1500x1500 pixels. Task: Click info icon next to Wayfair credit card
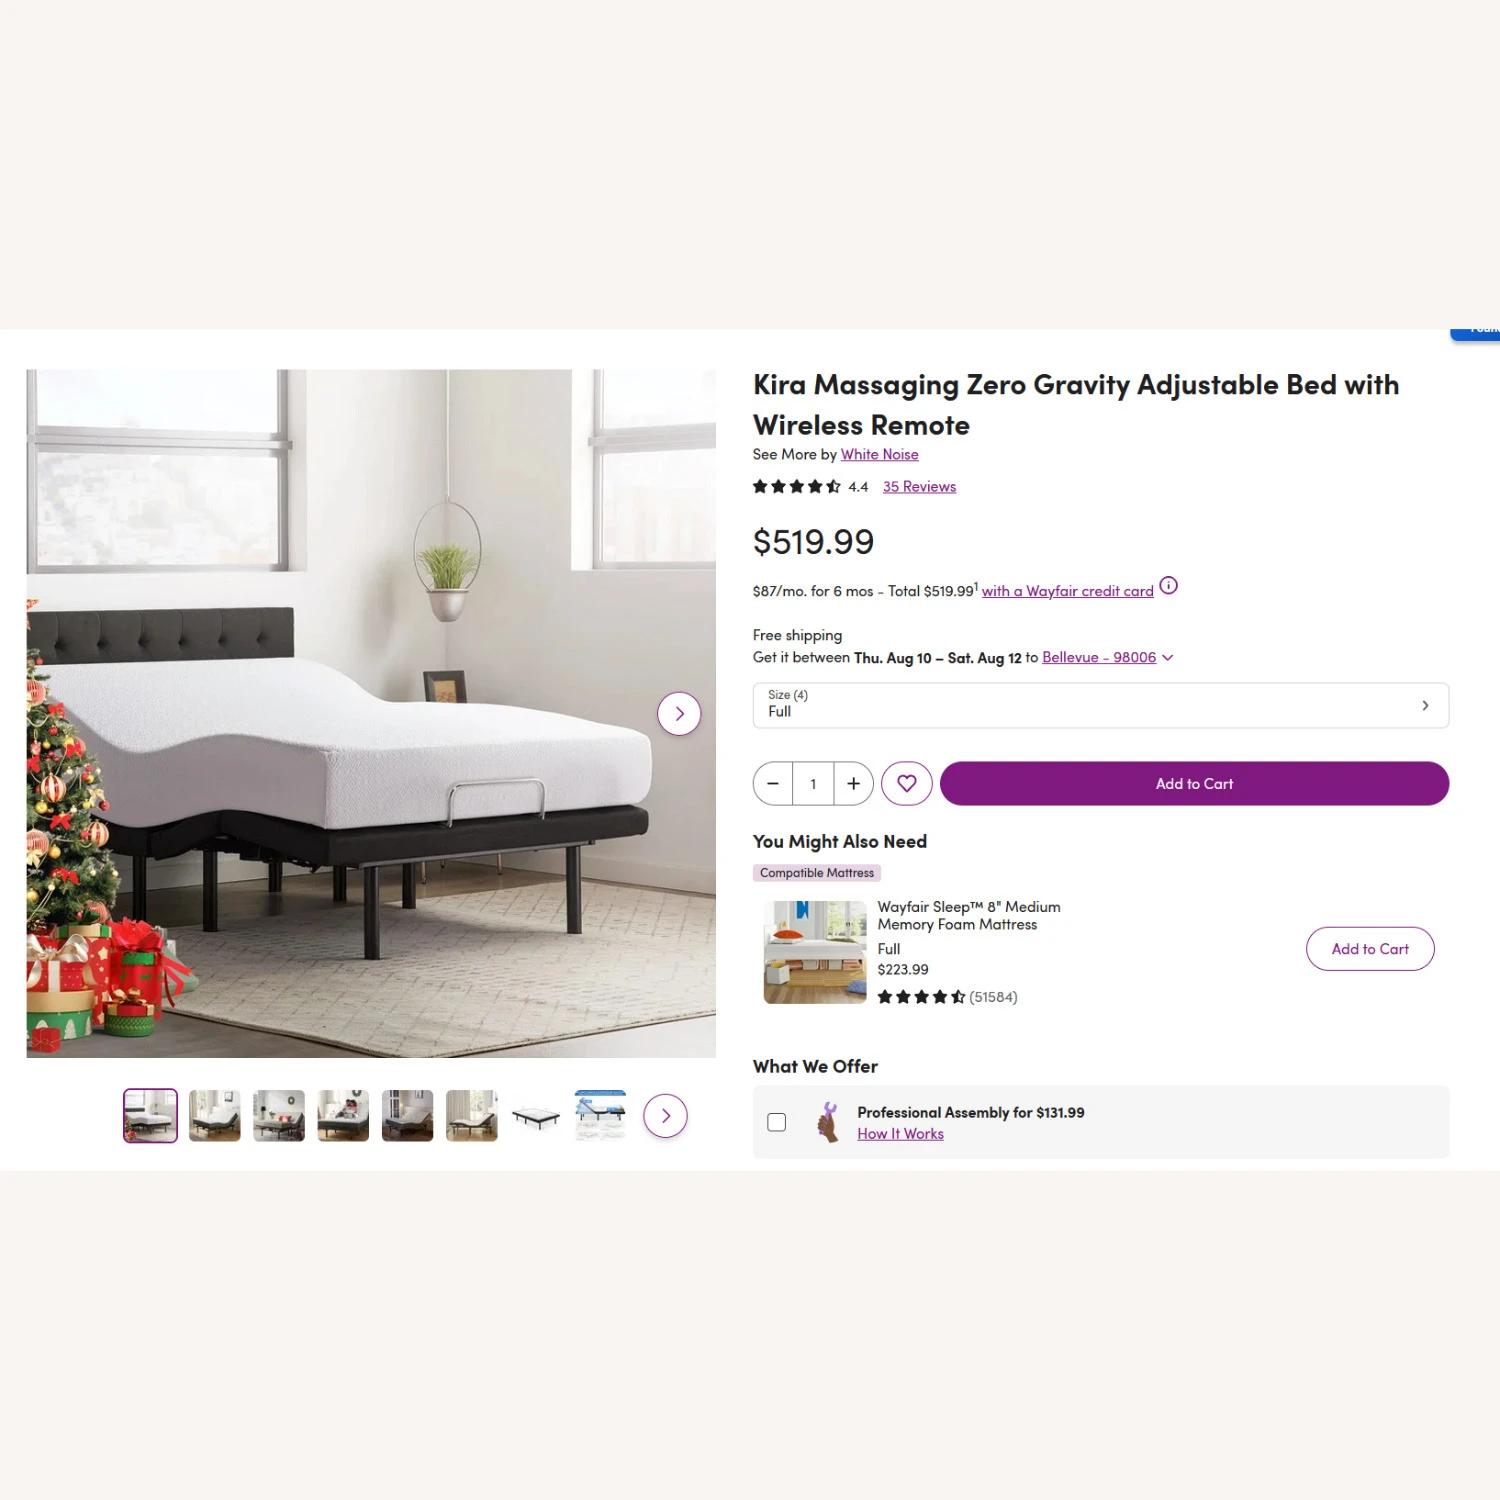1168,586
